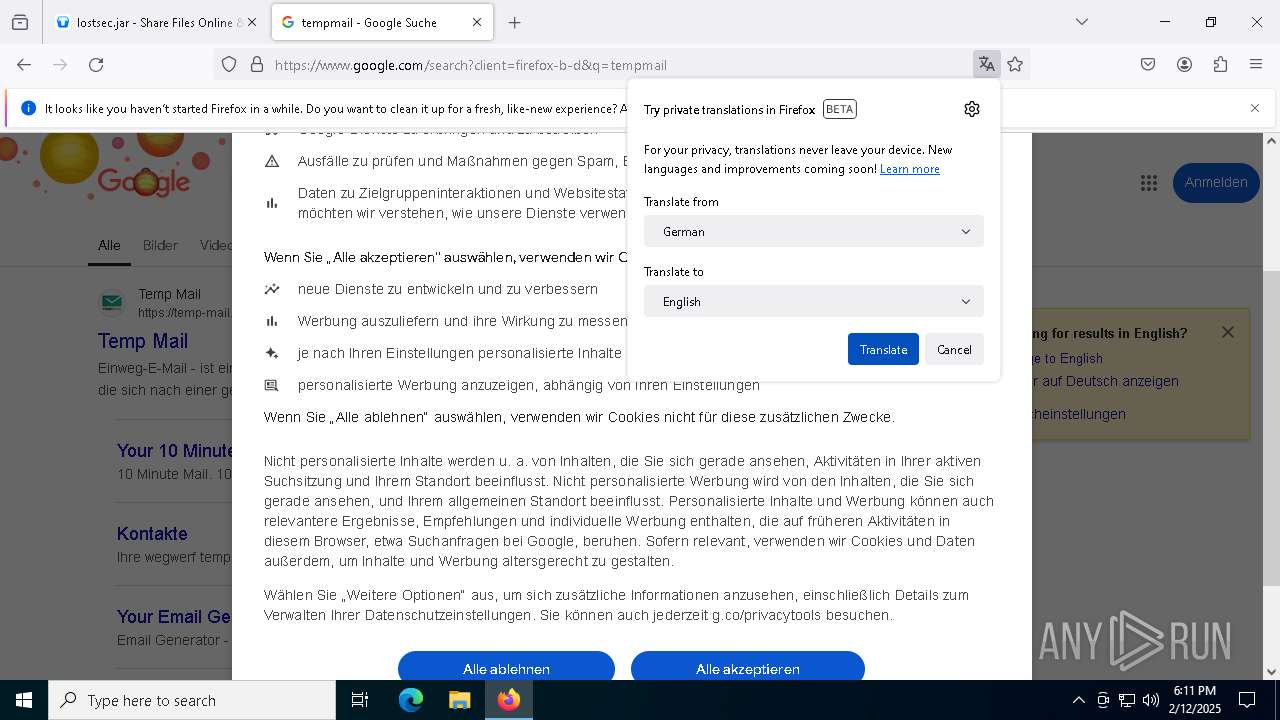1280x720 pixels.
Task: Click Alle akzeptieren button
Action: point(748,667)
